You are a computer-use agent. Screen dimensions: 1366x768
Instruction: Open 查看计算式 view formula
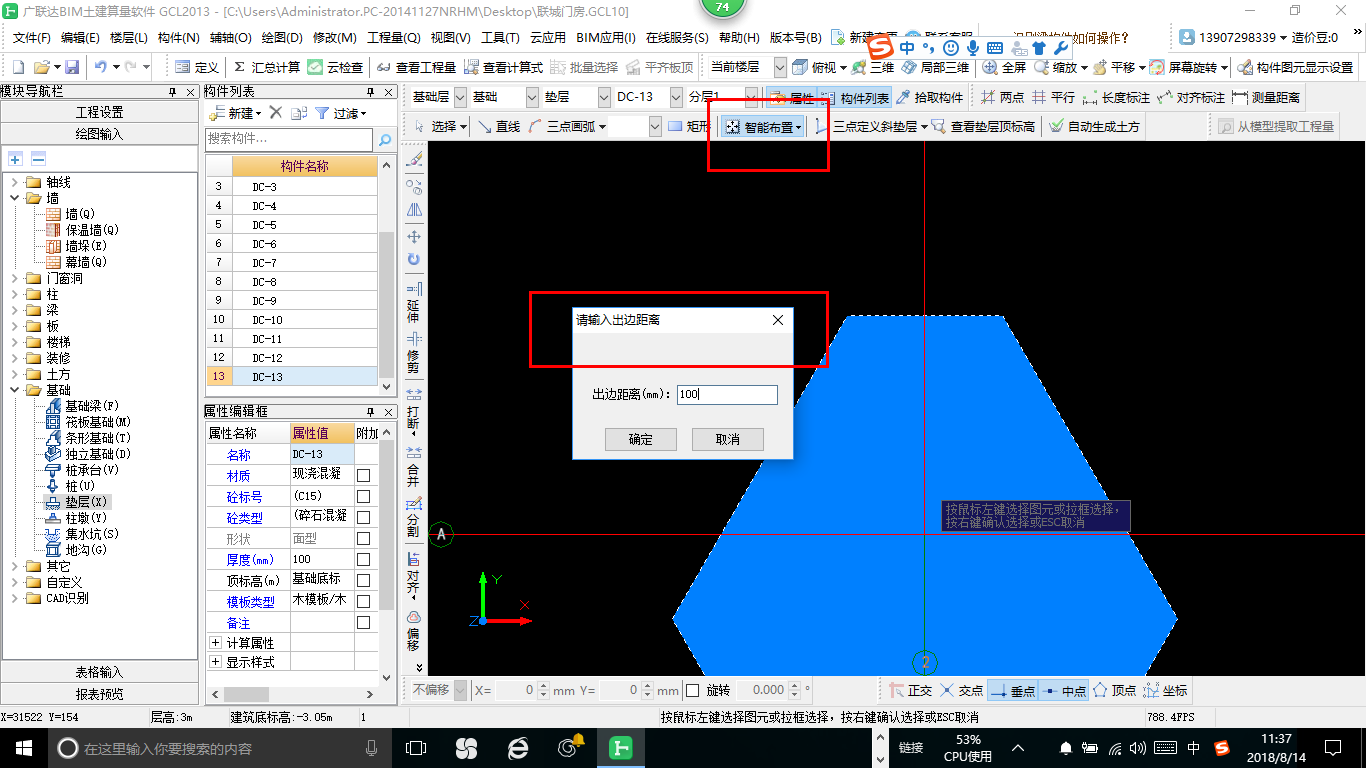(x=503, y=67)
